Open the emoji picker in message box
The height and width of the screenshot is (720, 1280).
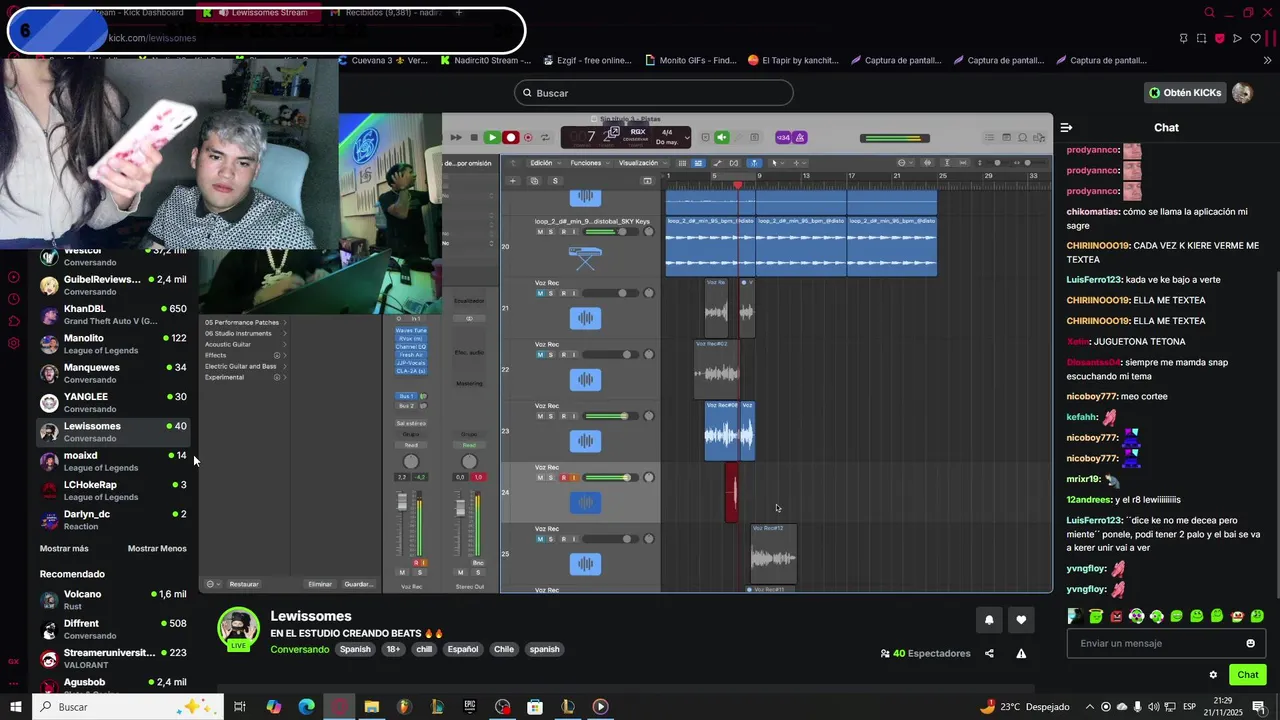1250,643
